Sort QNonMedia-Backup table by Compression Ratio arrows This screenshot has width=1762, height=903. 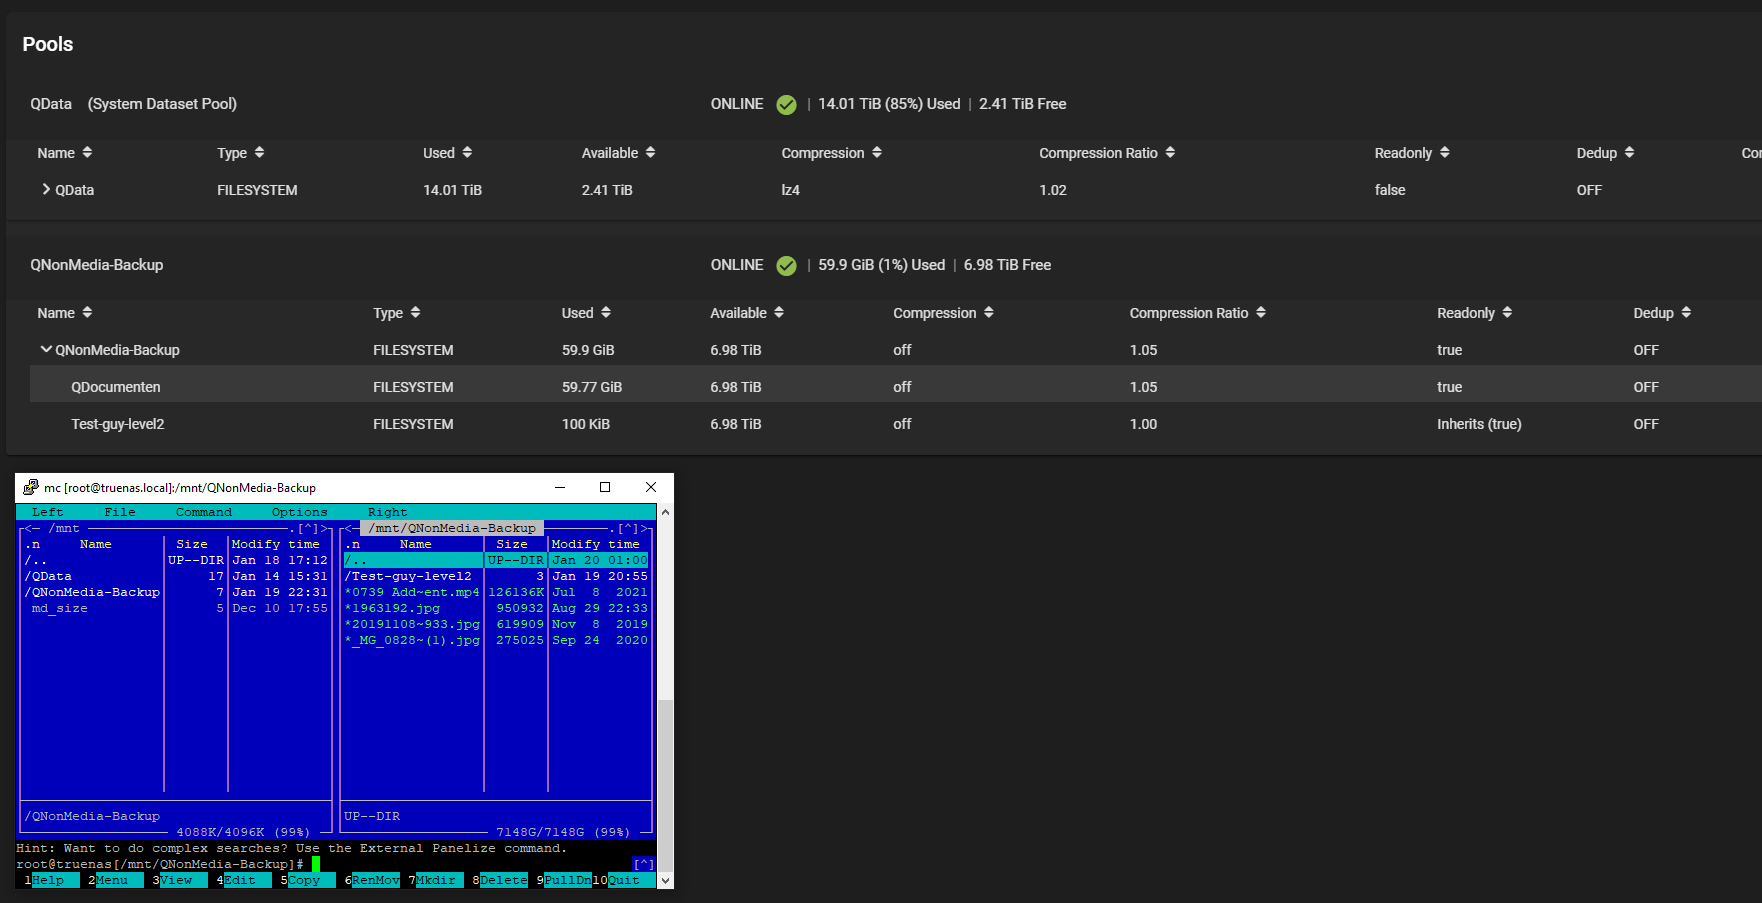[x=1261, y=312]
